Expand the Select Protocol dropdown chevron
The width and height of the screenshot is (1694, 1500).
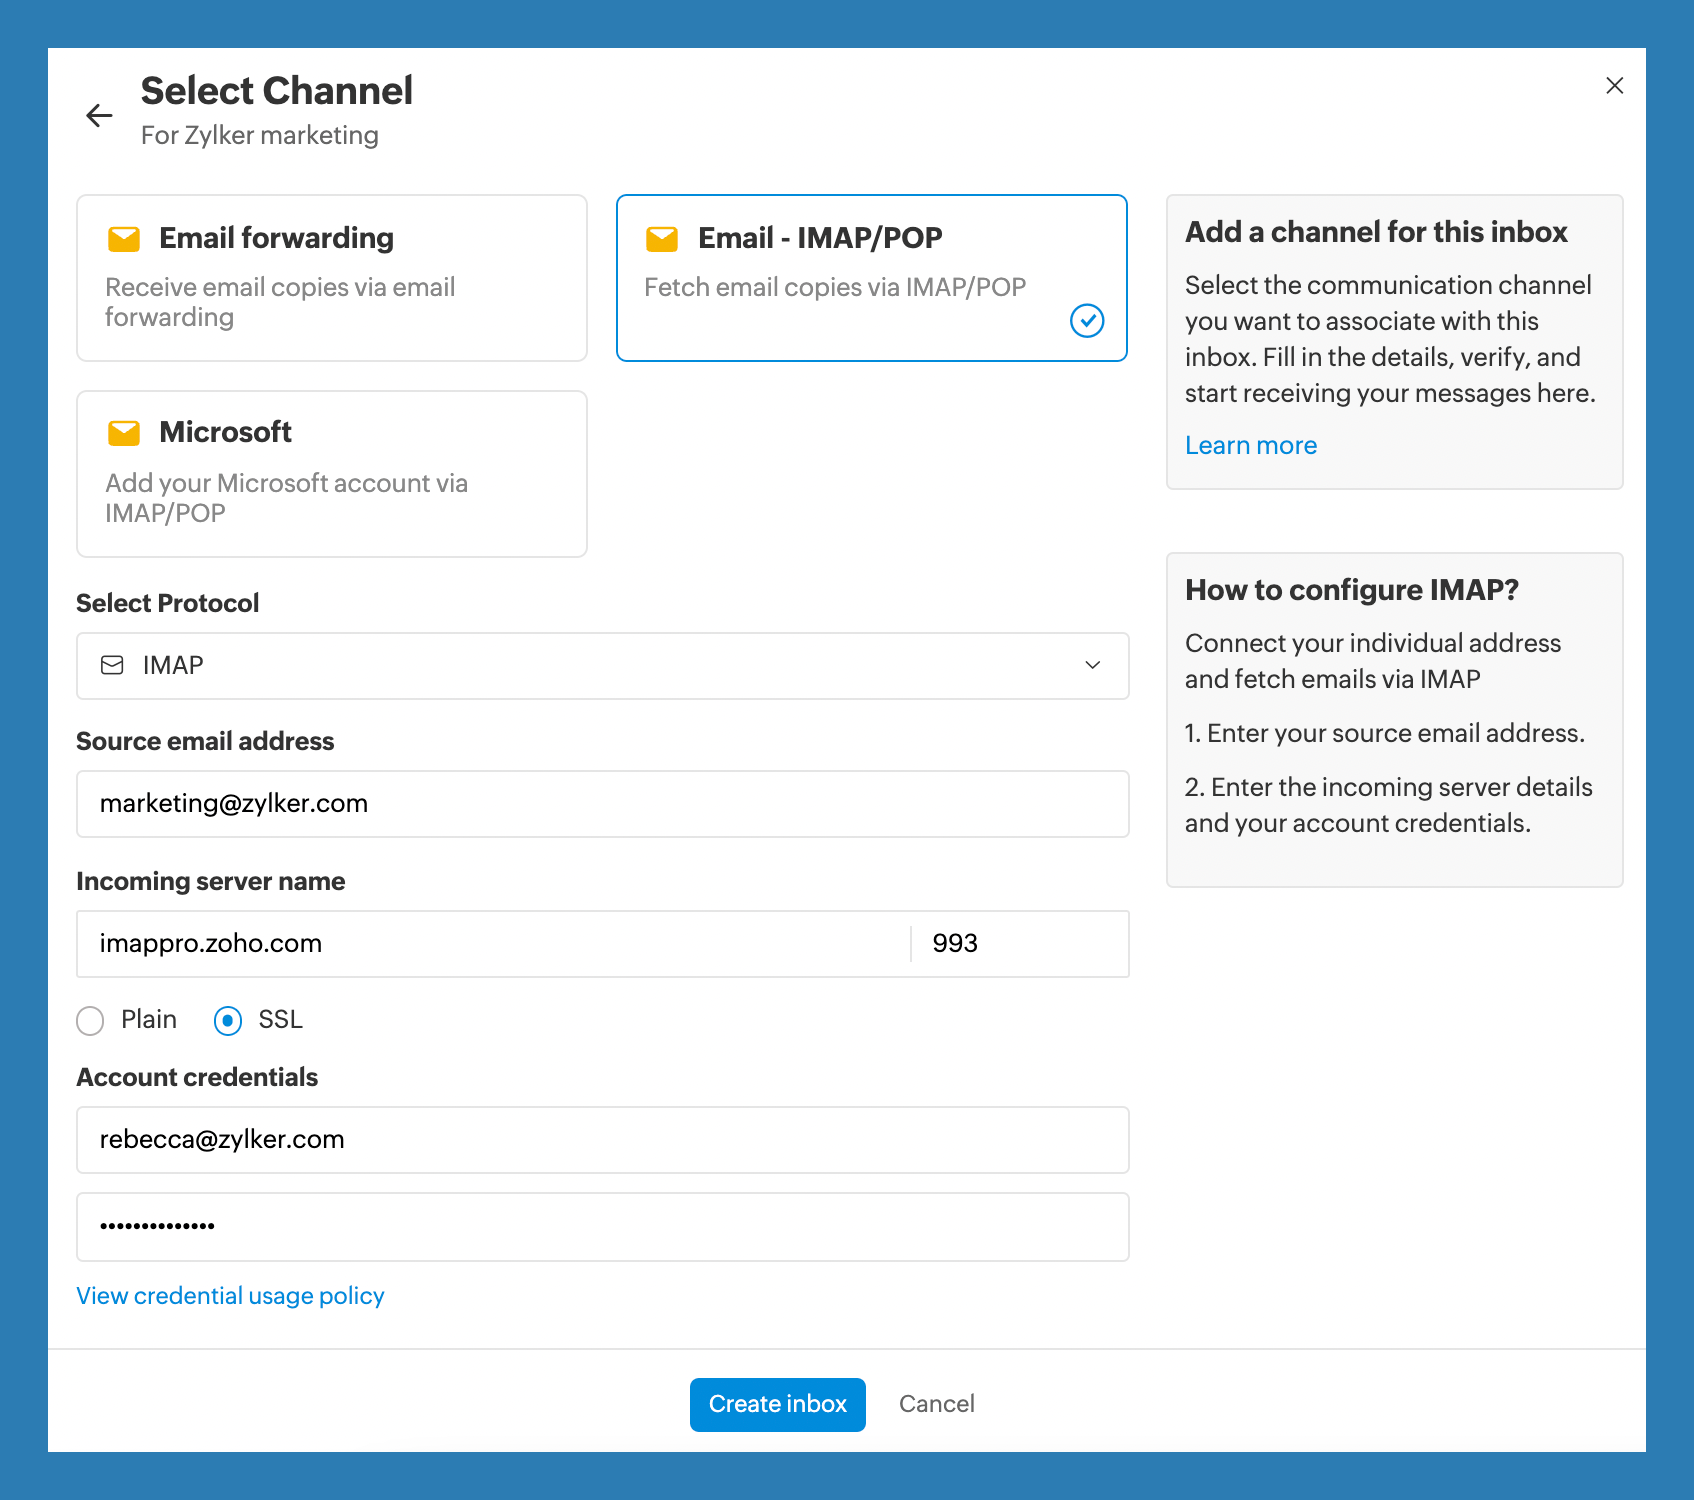(x=1093, y=666)
